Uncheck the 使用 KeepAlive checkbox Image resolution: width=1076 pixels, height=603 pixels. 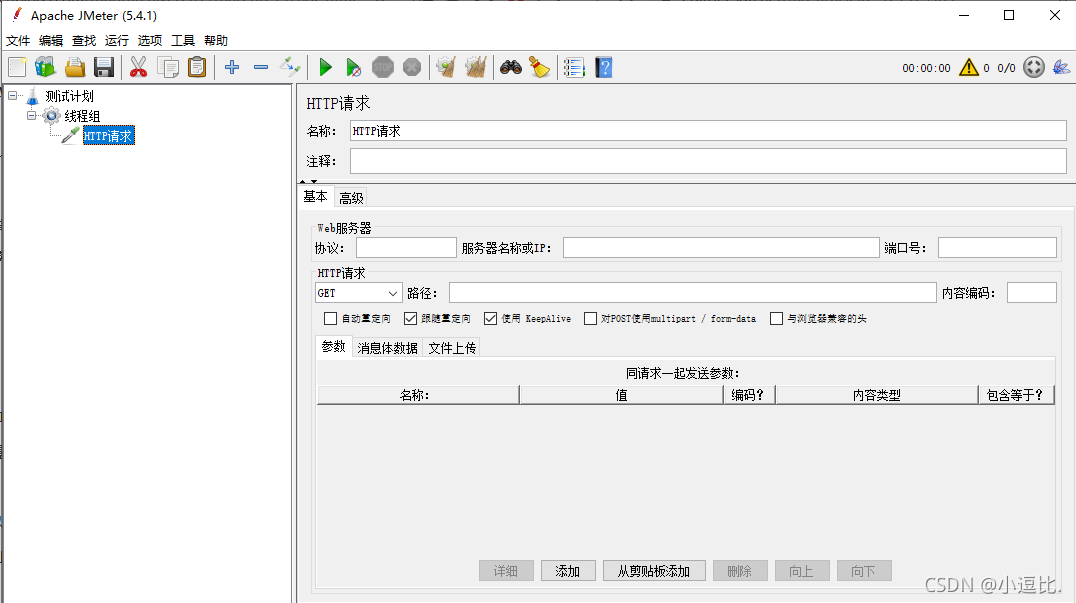(490, 318)
